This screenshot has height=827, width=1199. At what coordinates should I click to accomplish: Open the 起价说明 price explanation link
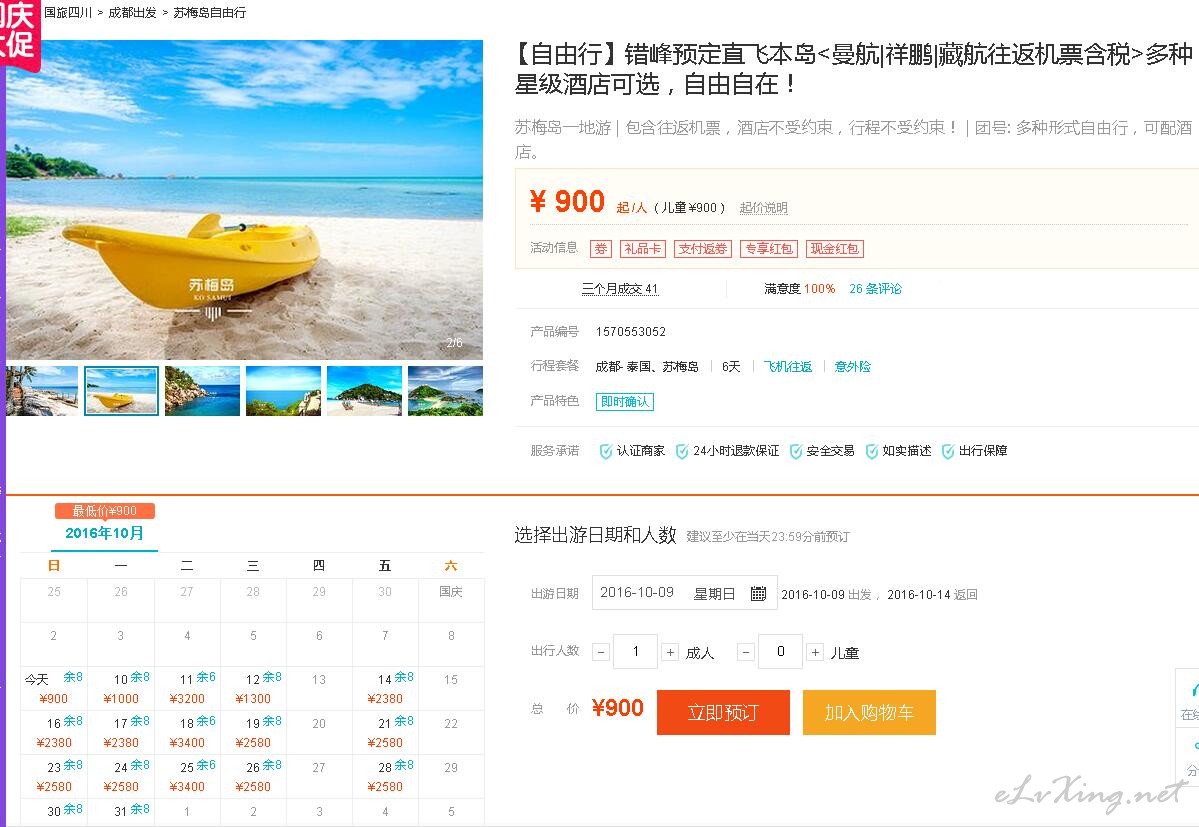763,207
